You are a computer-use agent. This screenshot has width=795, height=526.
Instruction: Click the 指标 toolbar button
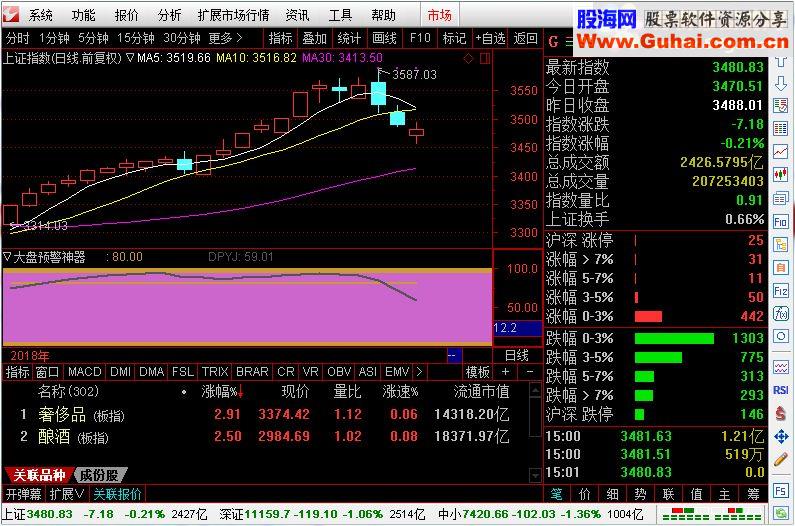tap(280, 38)
